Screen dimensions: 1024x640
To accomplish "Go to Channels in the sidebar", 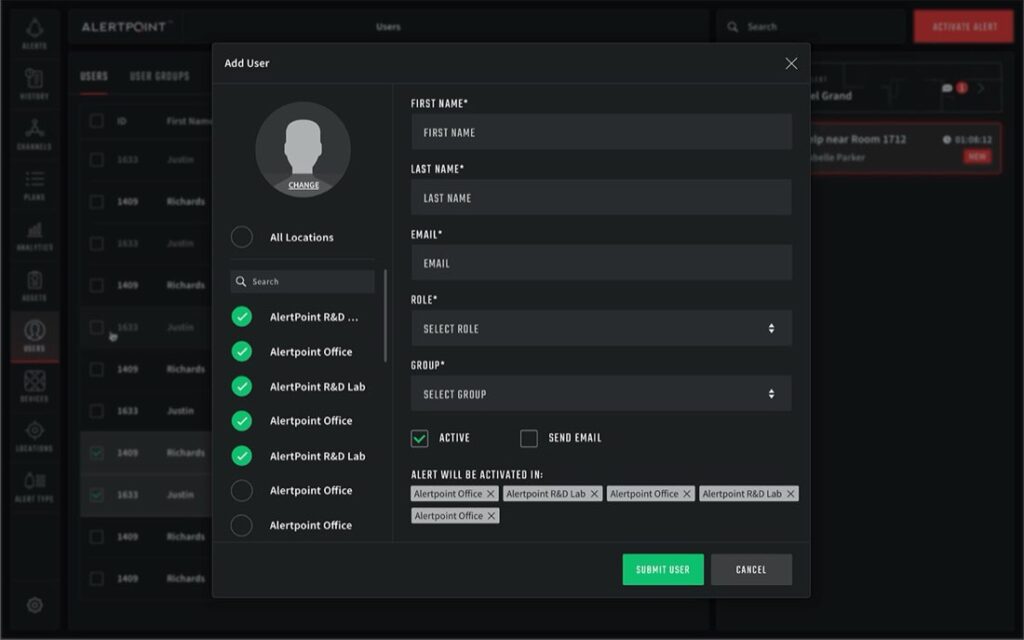I will pos(35,134).
